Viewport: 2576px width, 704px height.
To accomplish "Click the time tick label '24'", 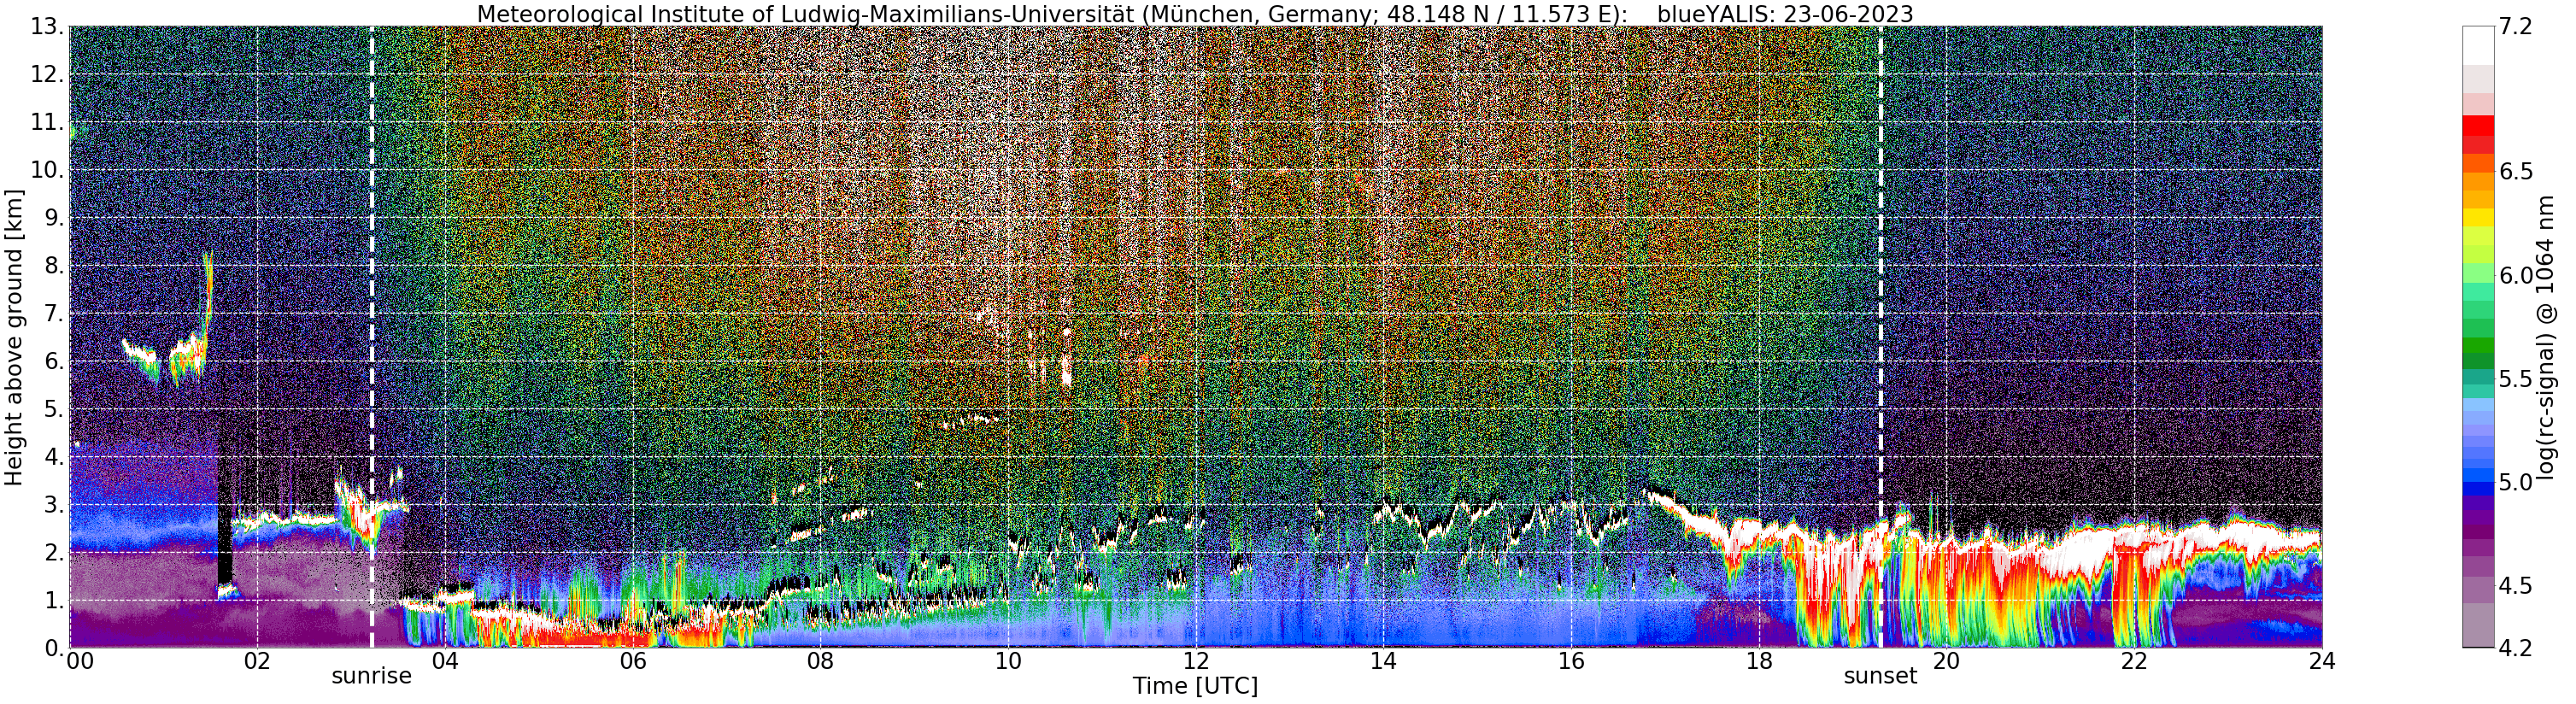I will [2322, 661].
